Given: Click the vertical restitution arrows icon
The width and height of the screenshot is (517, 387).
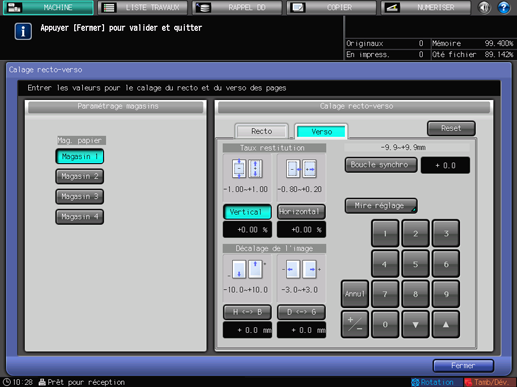Looking at the screenshot, I should click(x=247, y=169).
